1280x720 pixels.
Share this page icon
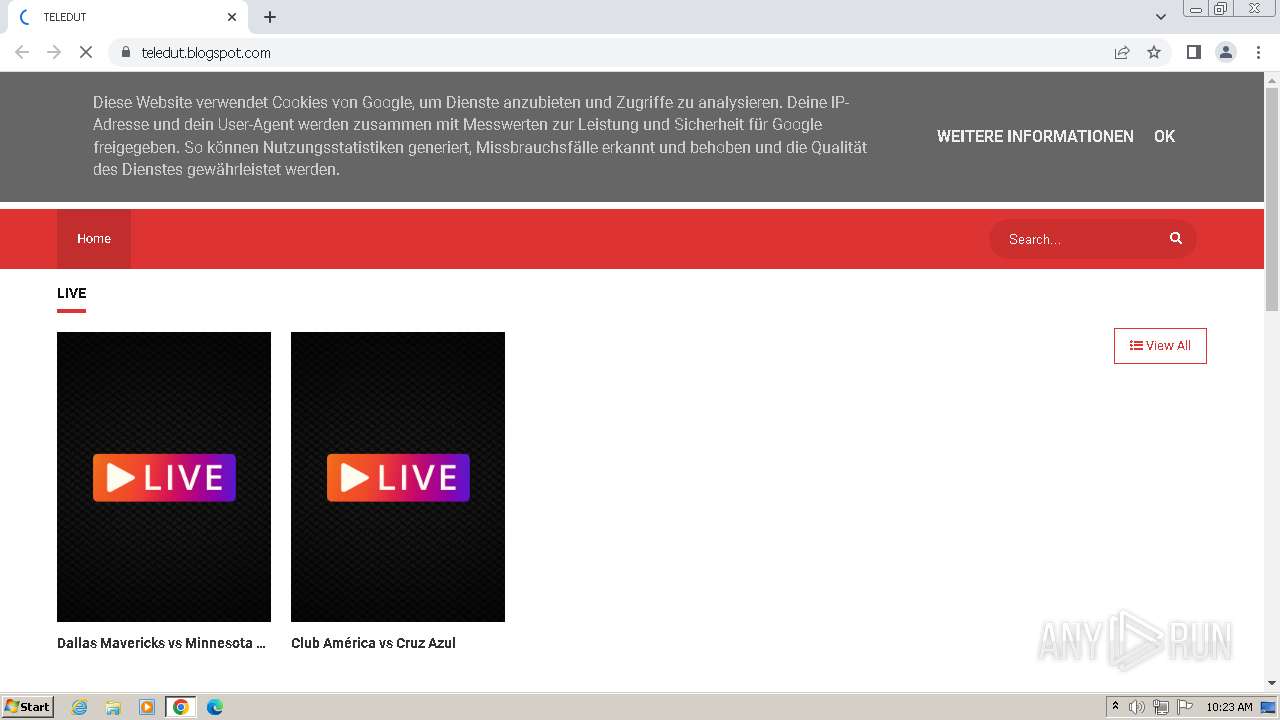1122,52
